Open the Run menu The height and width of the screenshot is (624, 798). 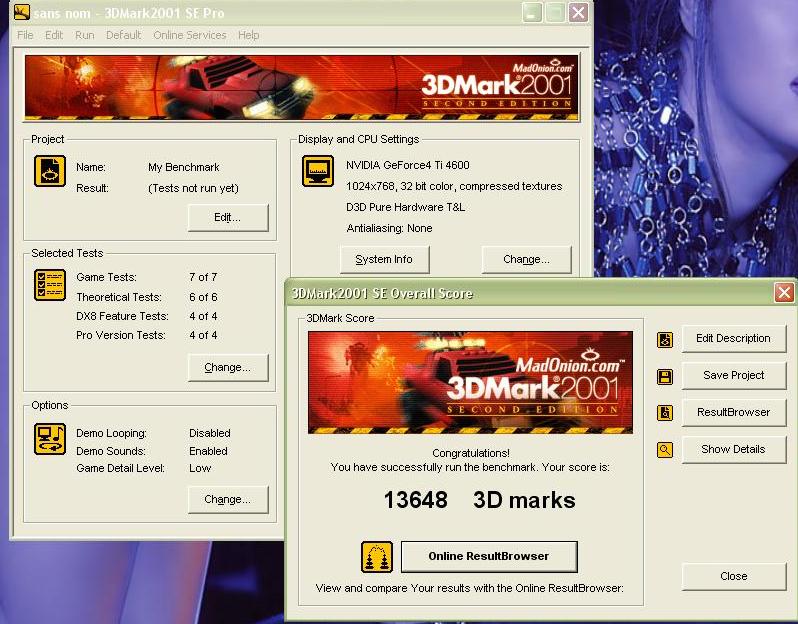[x=84, y=35]
